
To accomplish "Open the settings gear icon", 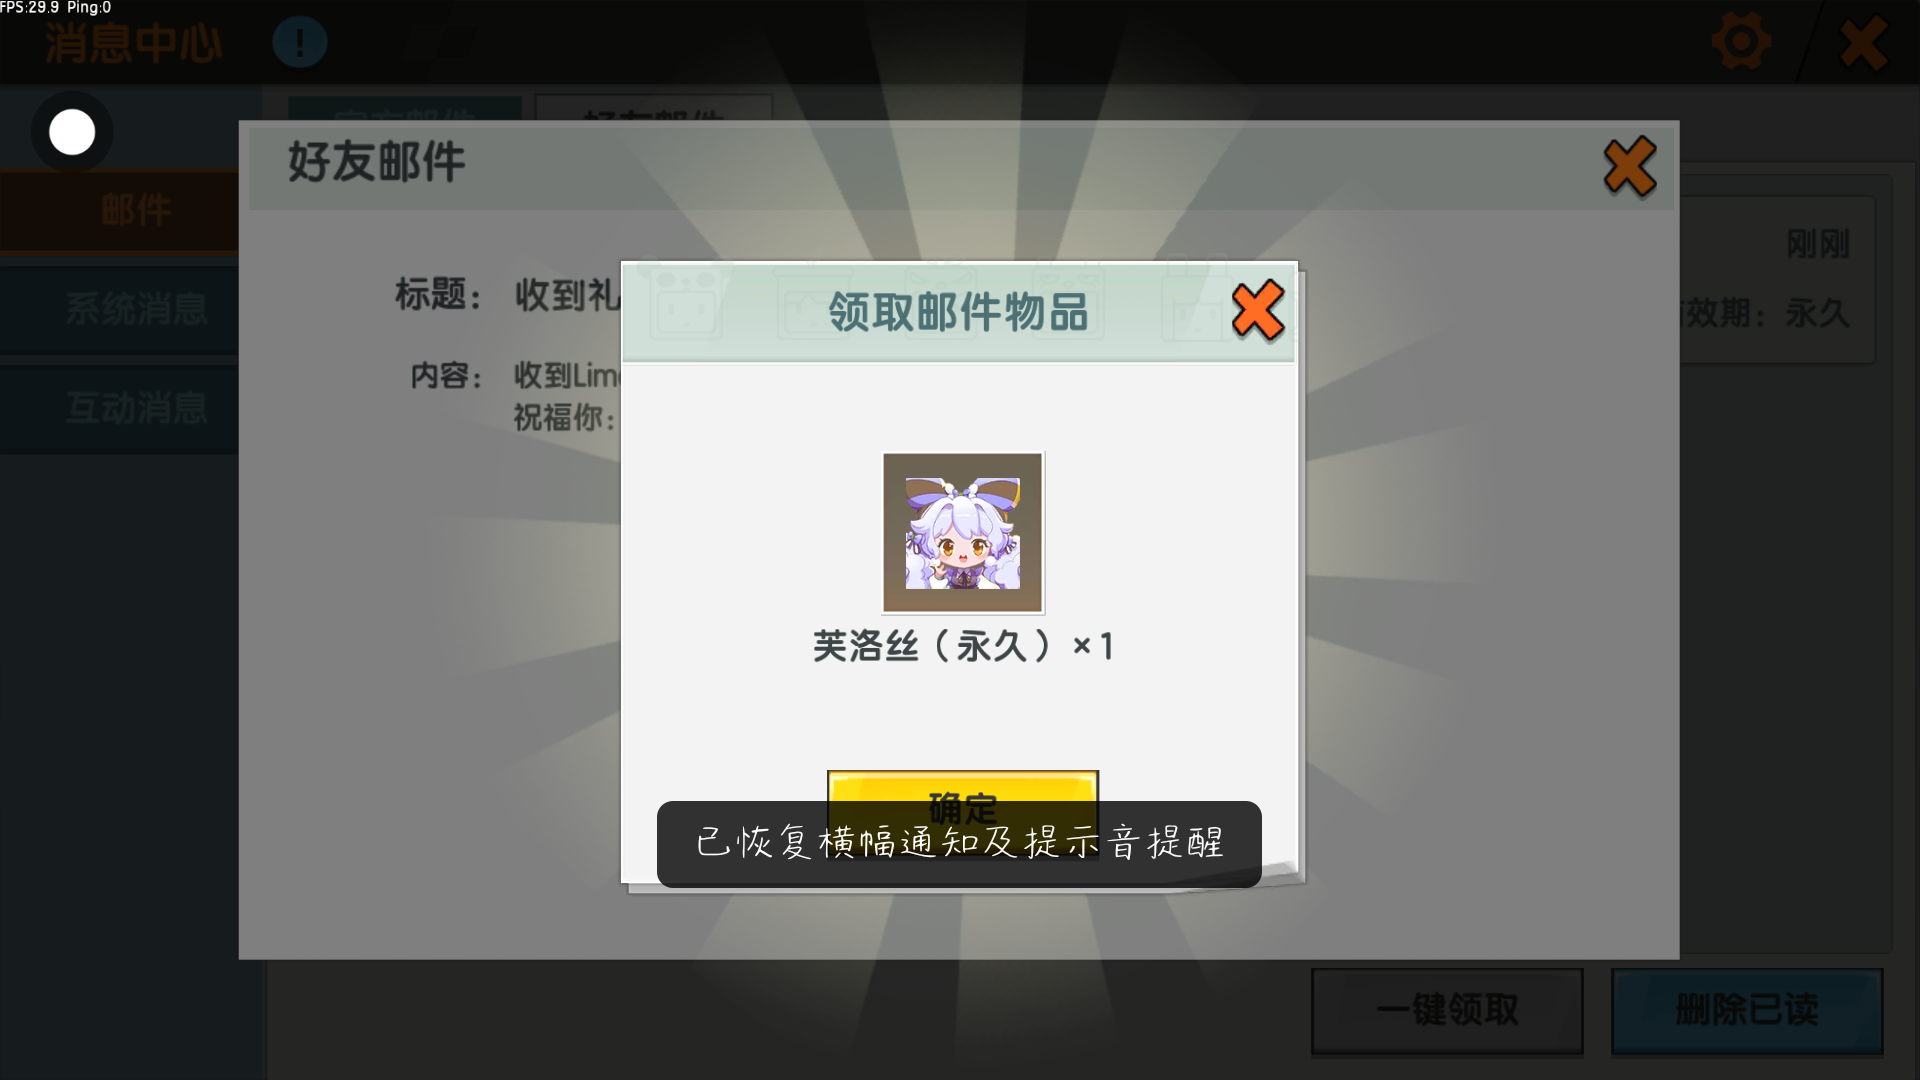I will (1741, 42).
